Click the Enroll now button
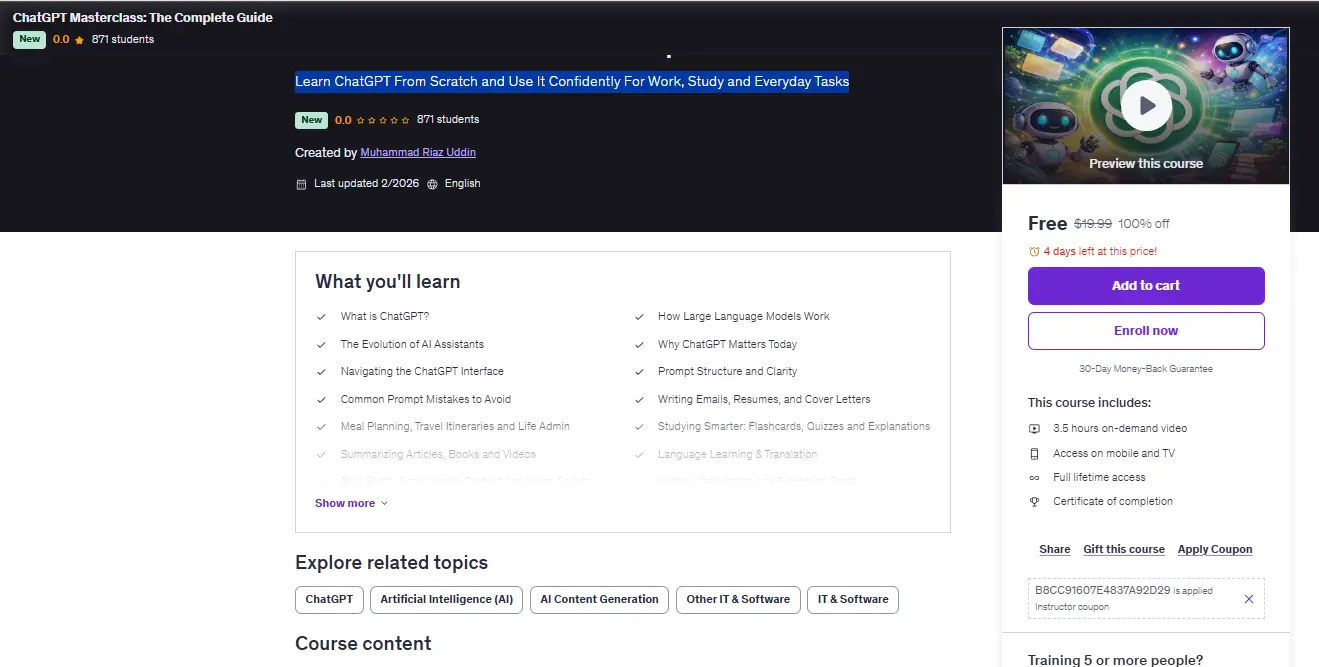 pos(1146,331)
